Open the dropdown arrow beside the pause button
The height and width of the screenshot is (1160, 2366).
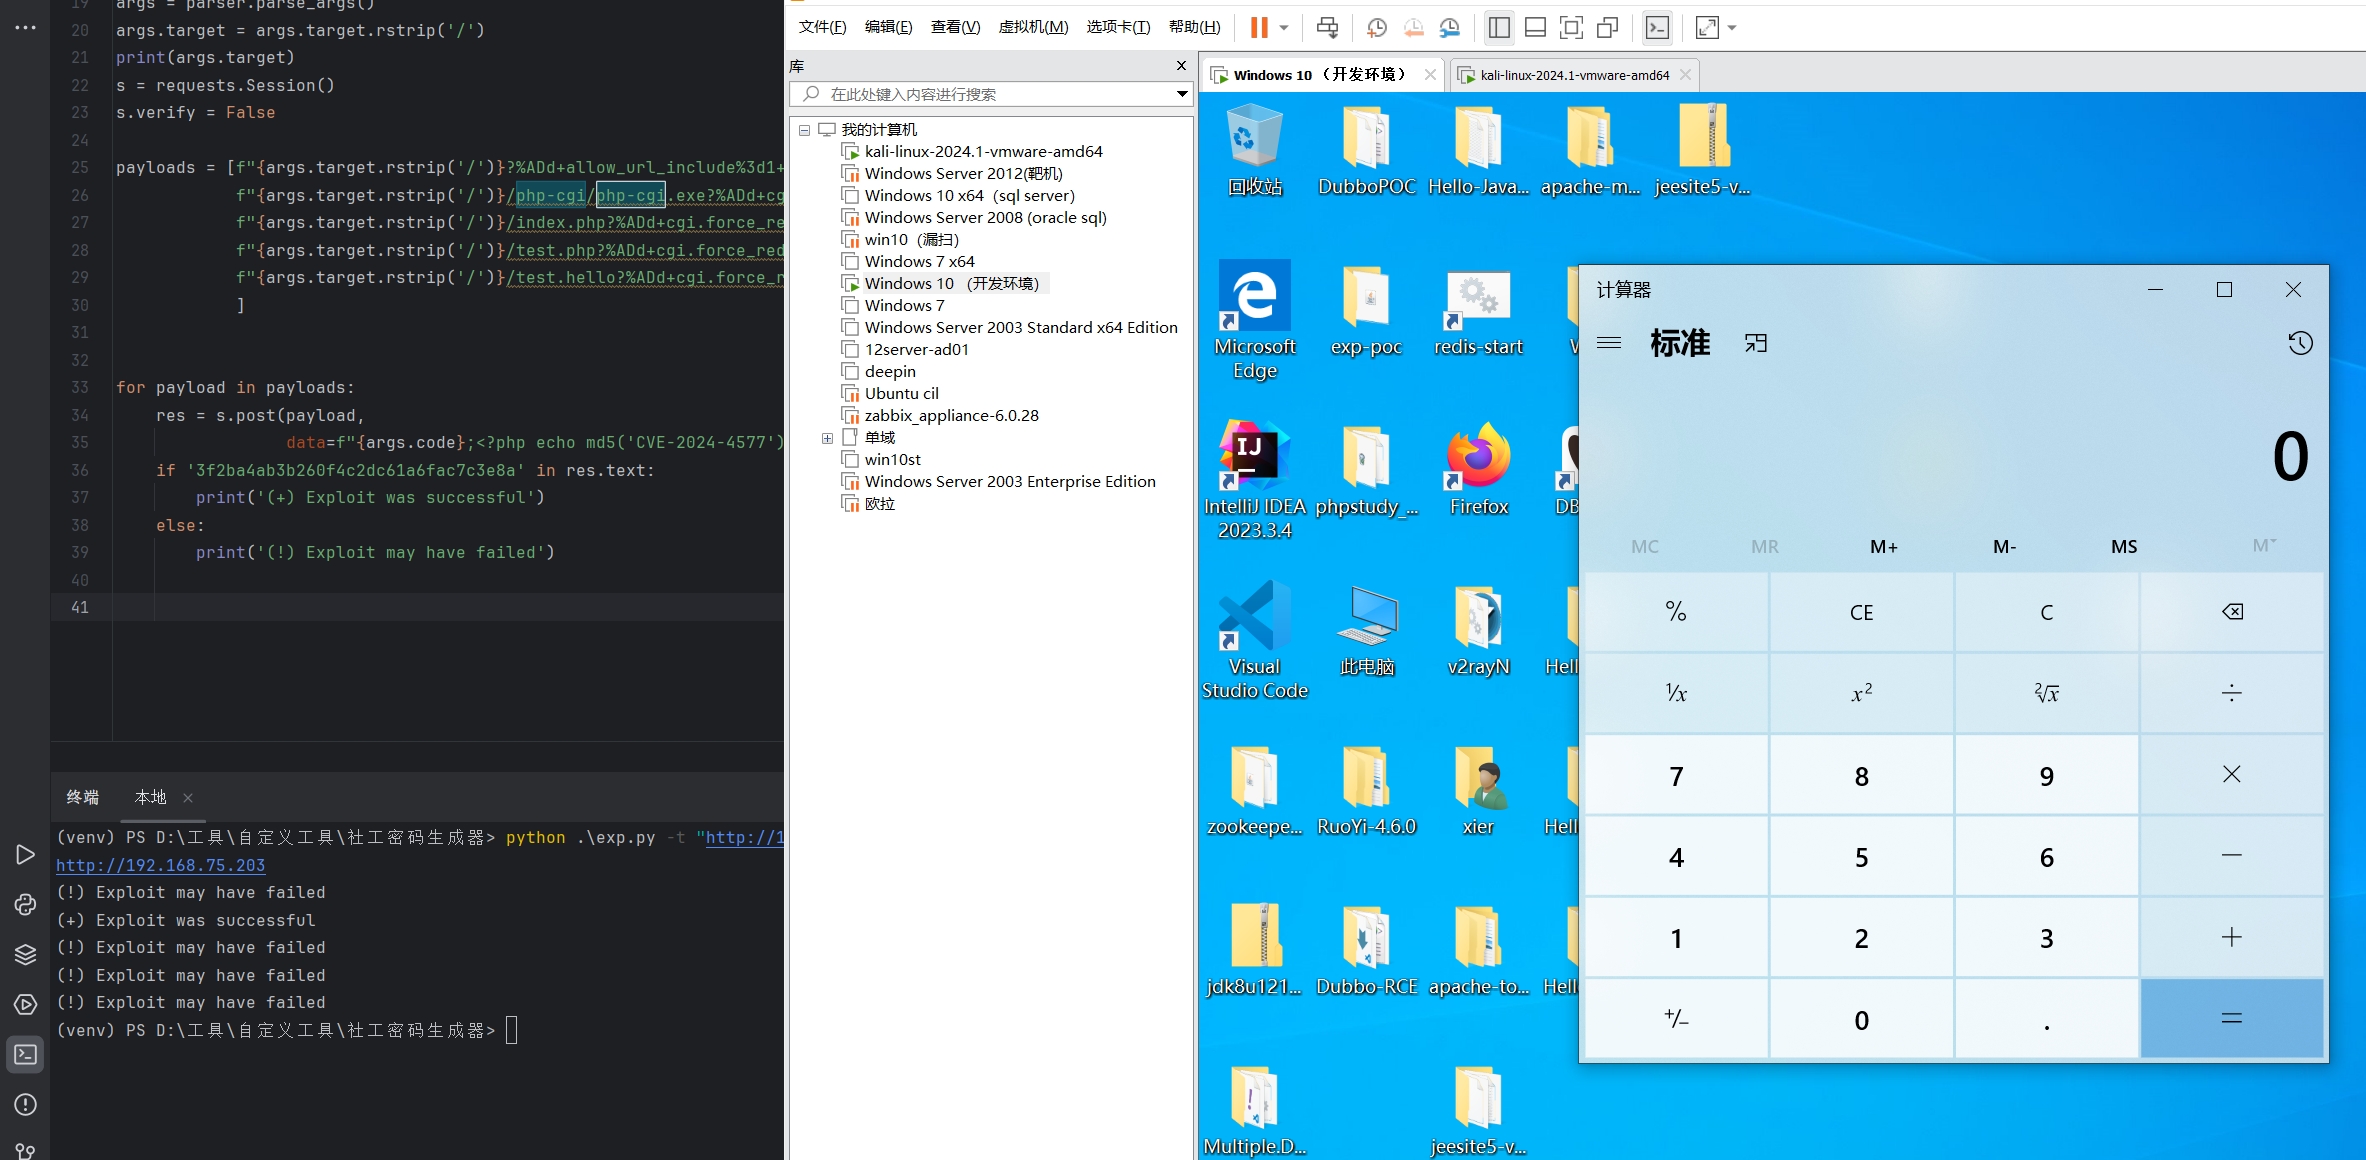click(x=1284, y=28)
